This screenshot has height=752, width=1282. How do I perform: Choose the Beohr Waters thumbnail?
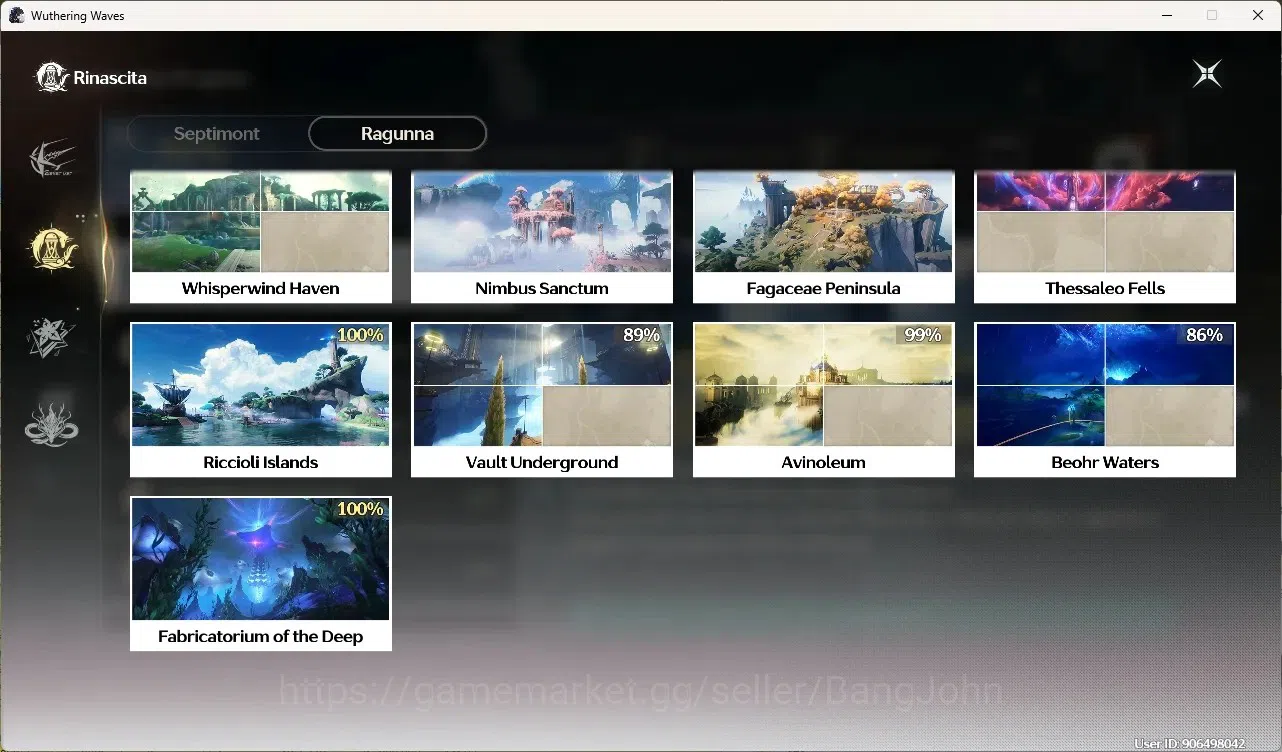[x=1105, y=400]
